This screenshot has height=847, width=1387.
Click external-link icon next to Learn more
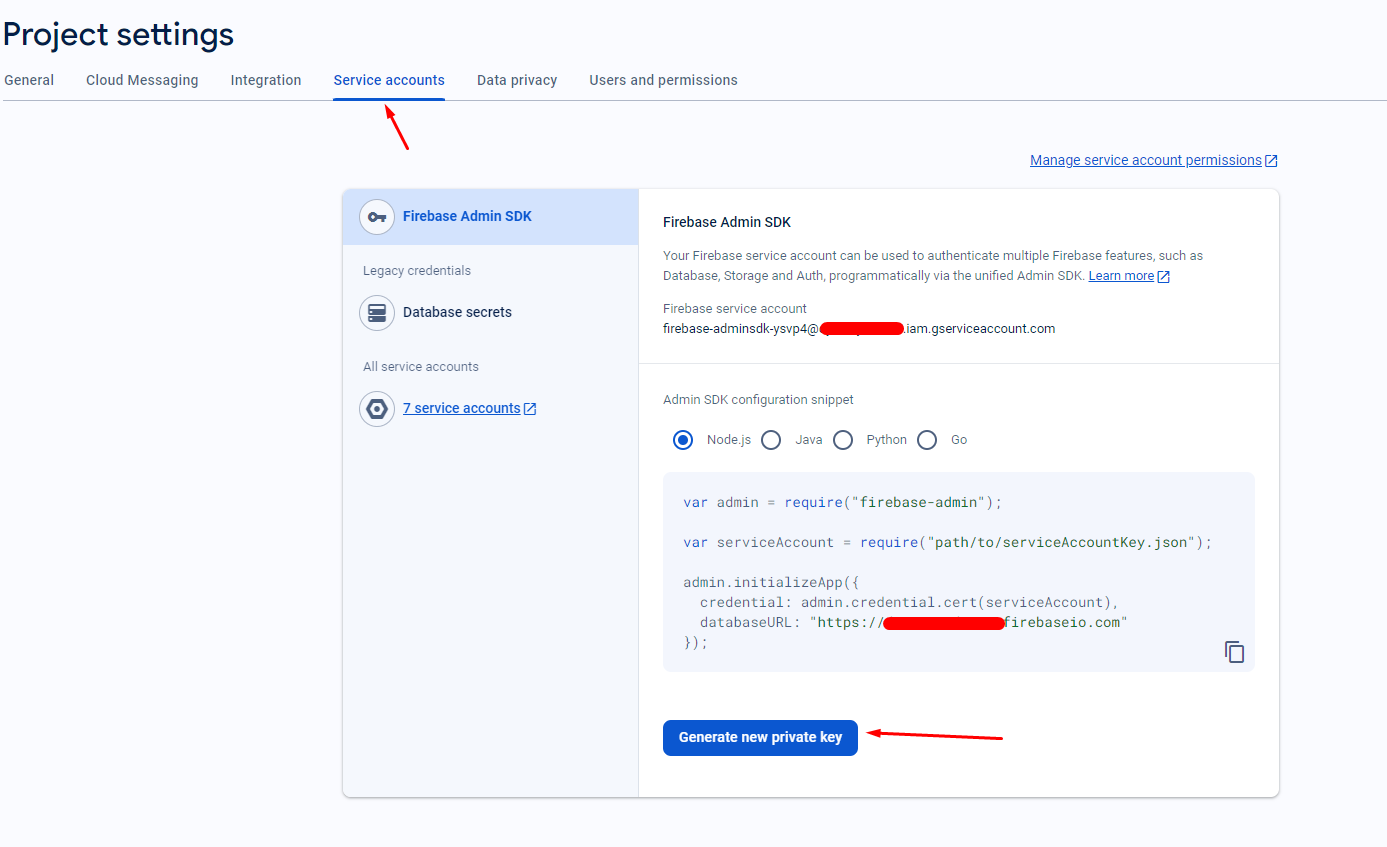[x=1164, y=276]
